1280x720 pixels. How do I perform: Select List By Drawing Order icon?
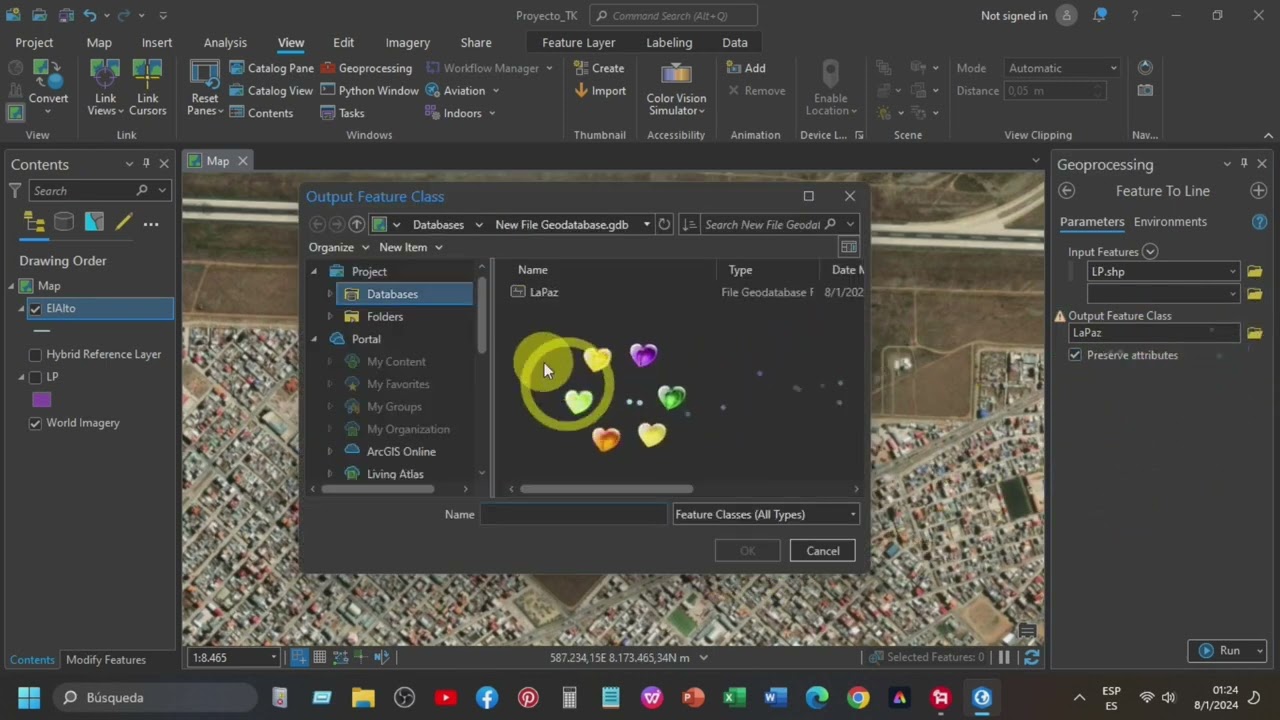(x=34, y=223)
